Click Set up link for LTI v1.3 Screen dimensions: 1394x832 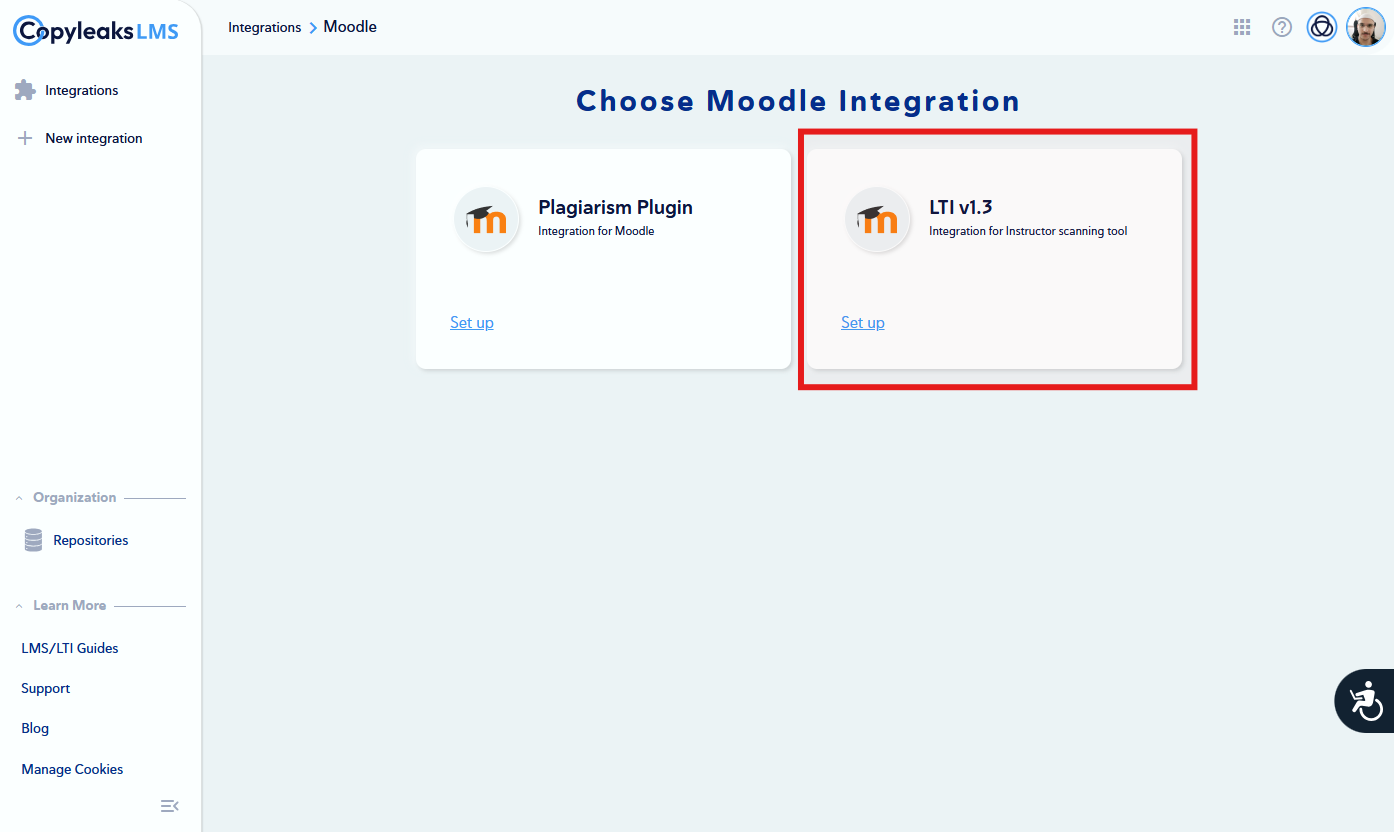tap(863, 322)
